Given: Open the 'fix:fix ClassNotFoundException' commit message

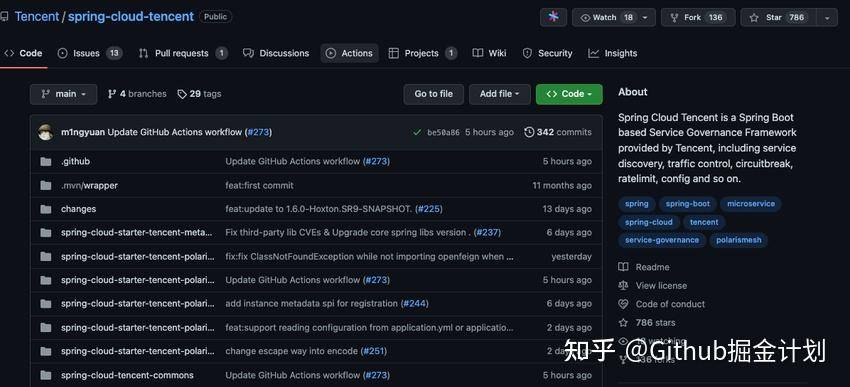Looking at the screenshot, I should pos(370,256).
